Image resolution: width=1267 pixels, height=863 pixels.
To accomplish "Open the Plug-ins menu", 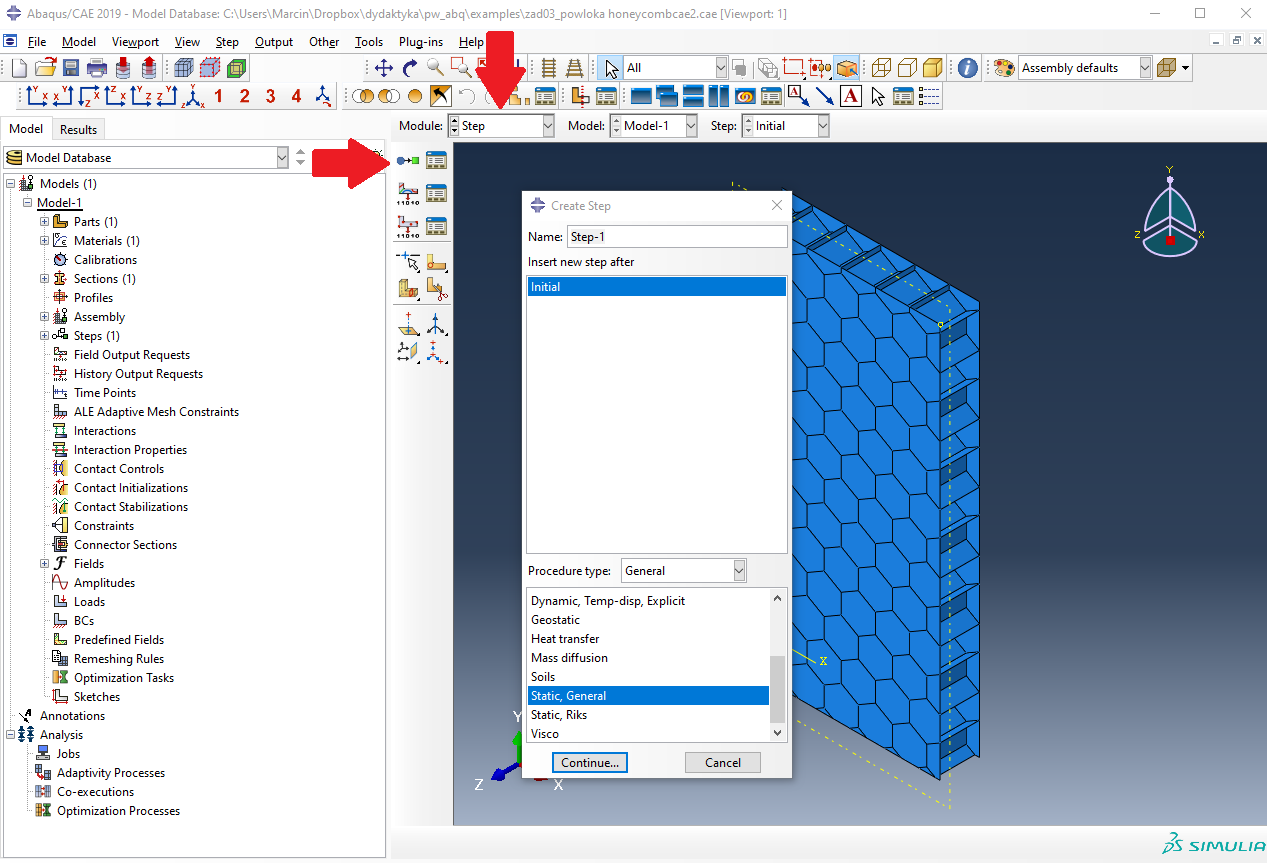I will point(420,42).
